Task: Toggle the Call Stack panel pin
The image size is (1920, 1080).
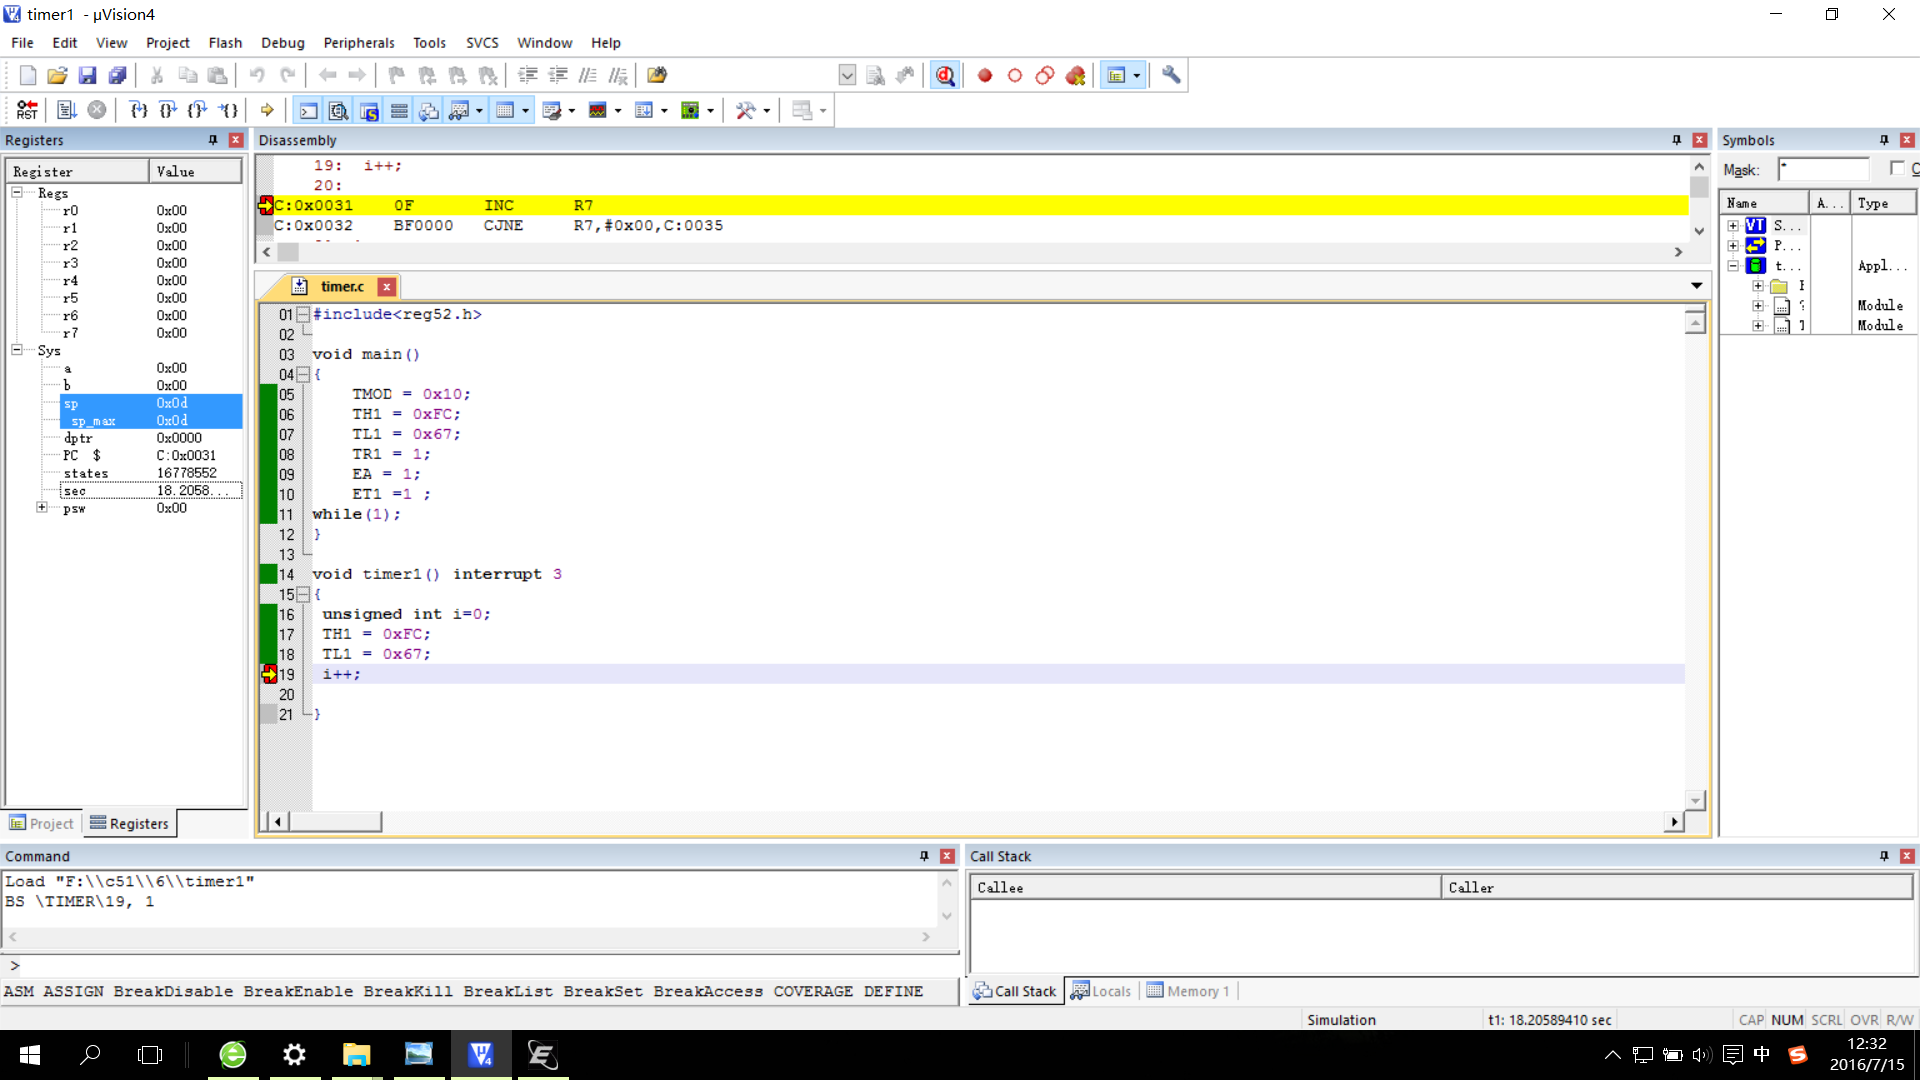Action: point(1884,856)
